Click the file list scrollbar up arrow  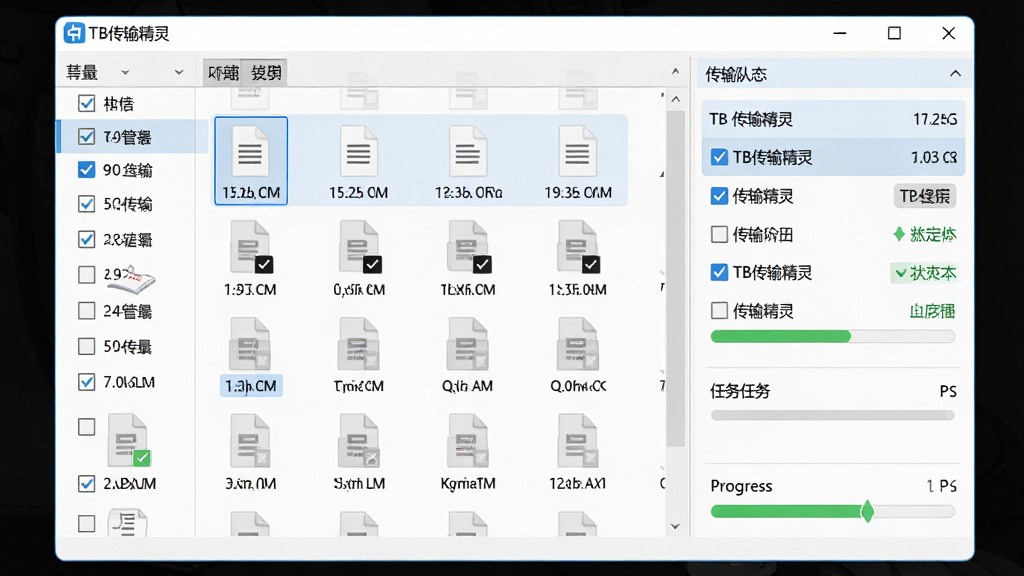(x=676, y=99)
